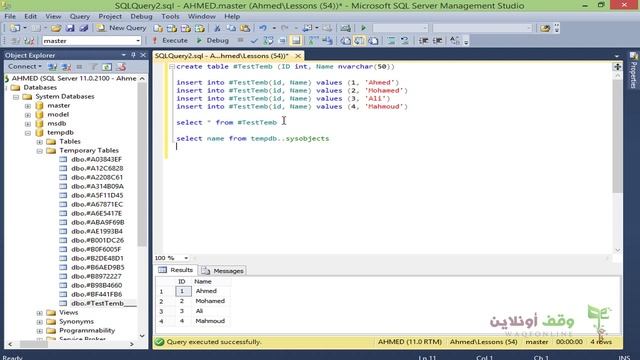Close the SQLQuery2.sql tab
Viewport: 640px width, 360px height.
coord(298,56)
